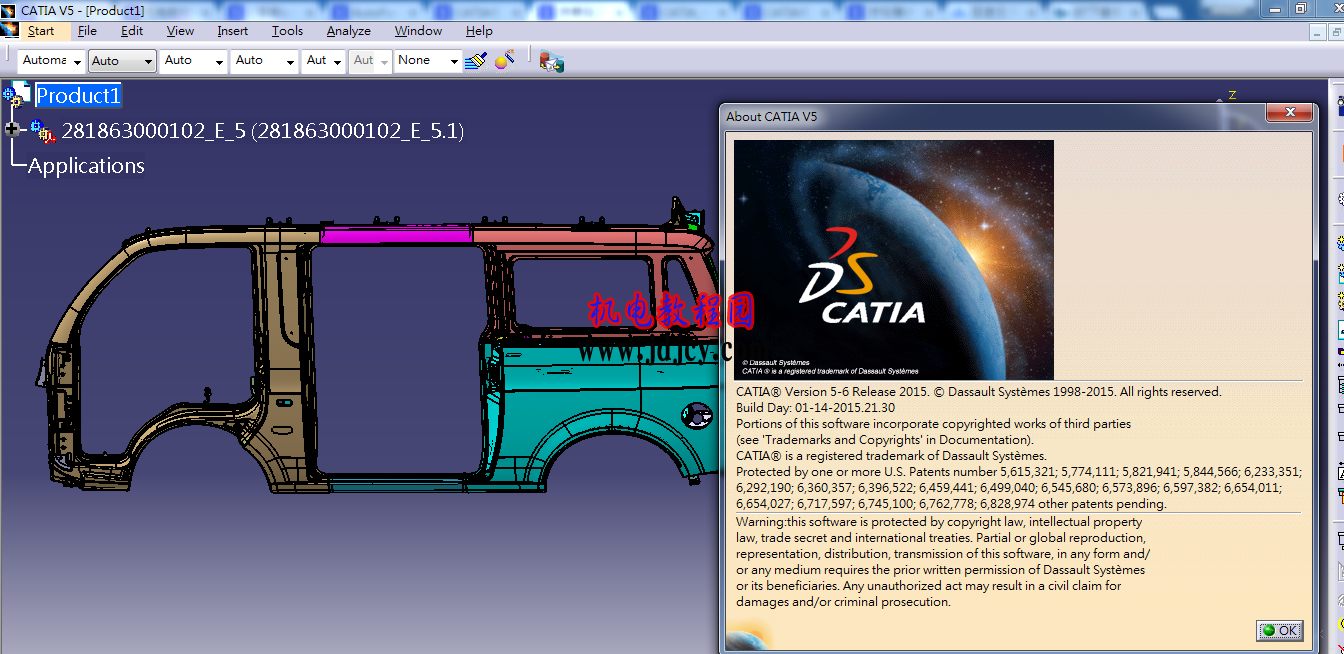Click the "Warning:this software is protected" line
Screen dimensions: 1344x654
939,522
